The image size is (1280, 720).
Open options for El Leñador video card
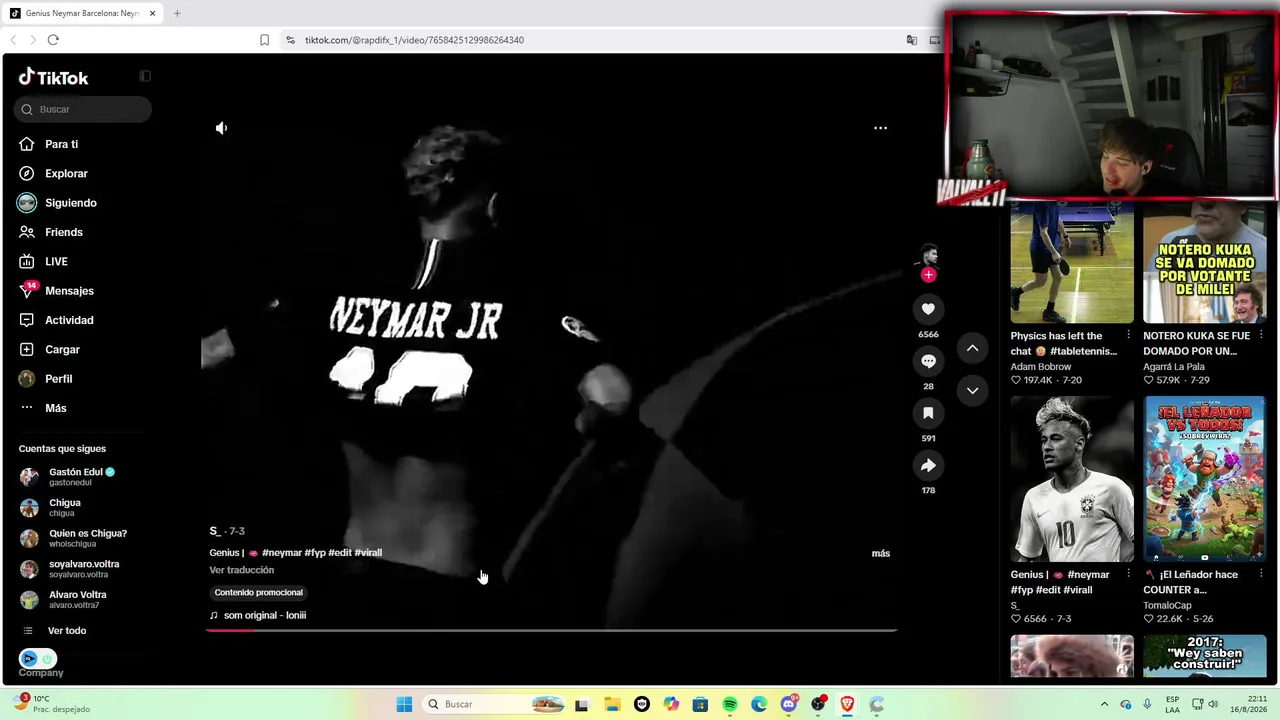point(1261,574)
